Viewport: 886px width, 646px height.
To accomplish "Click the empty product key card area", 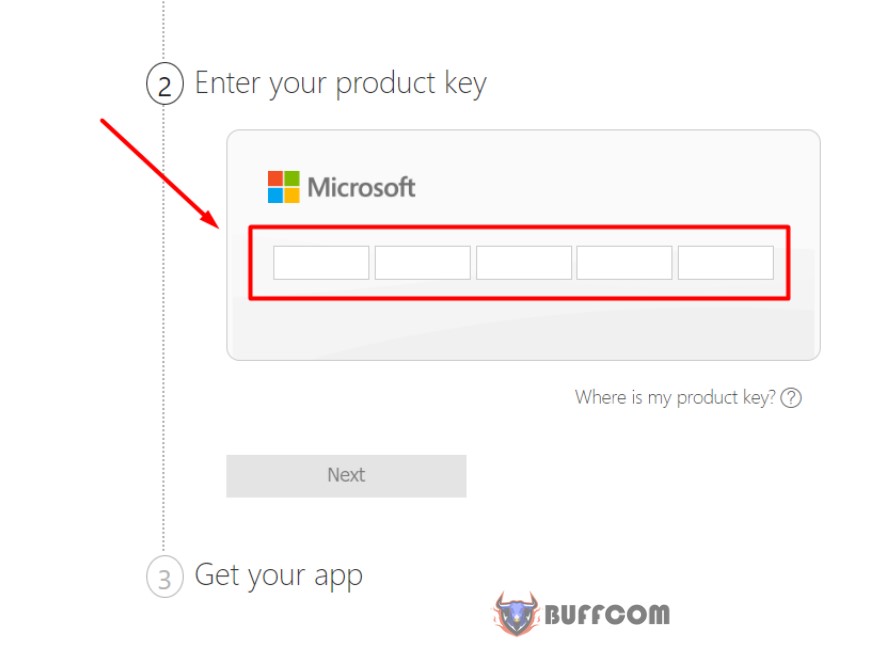I will (x=523, y=329).
